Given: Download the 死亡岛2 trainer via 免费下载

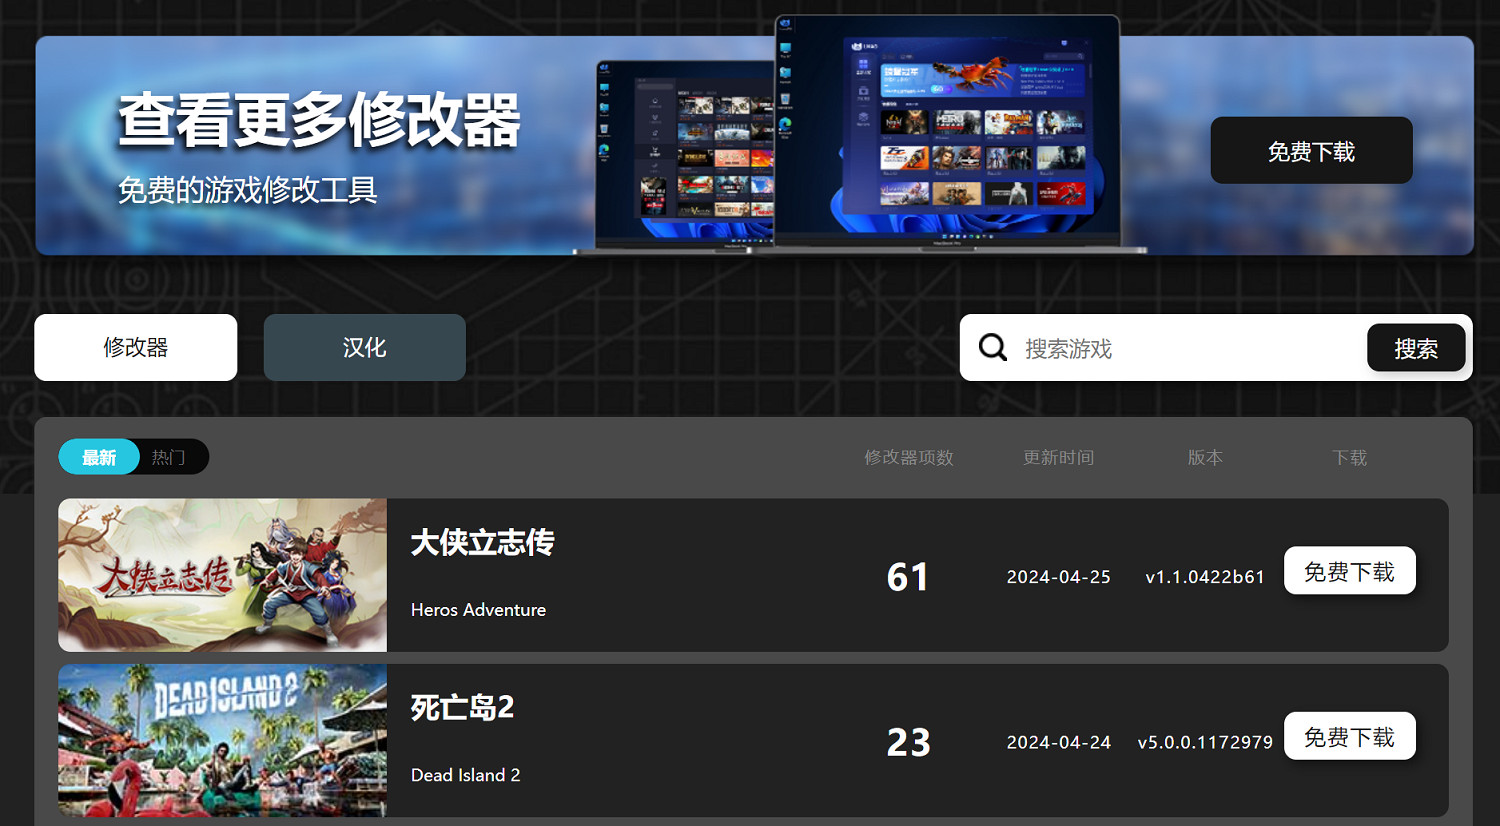Looking at the screenshot, I should point(1349,737).
